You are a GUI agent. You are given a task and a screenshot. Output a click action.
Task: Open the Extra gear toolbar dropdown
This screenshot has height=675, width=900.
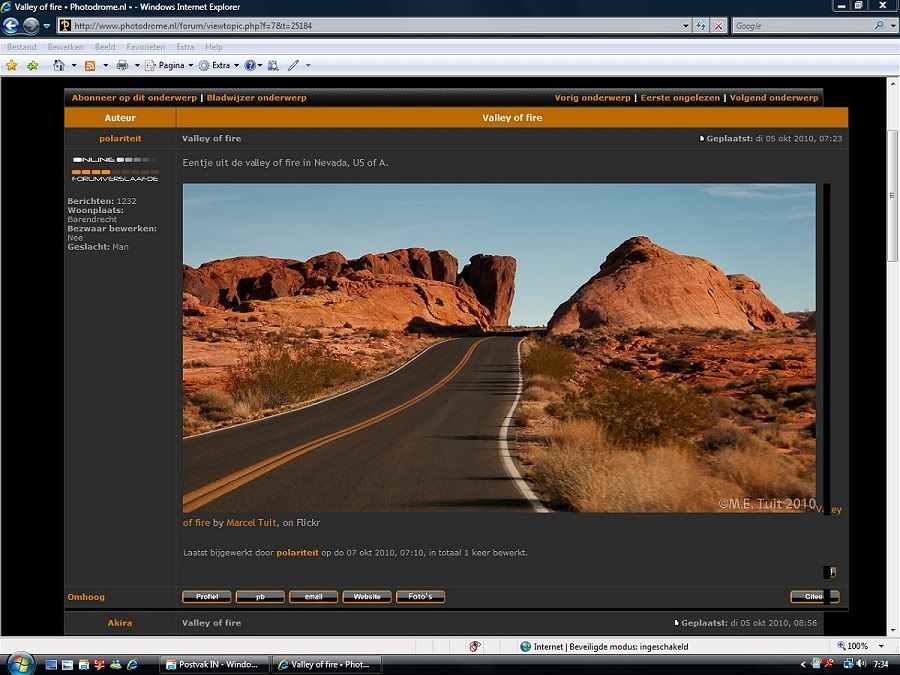(219, 65)
